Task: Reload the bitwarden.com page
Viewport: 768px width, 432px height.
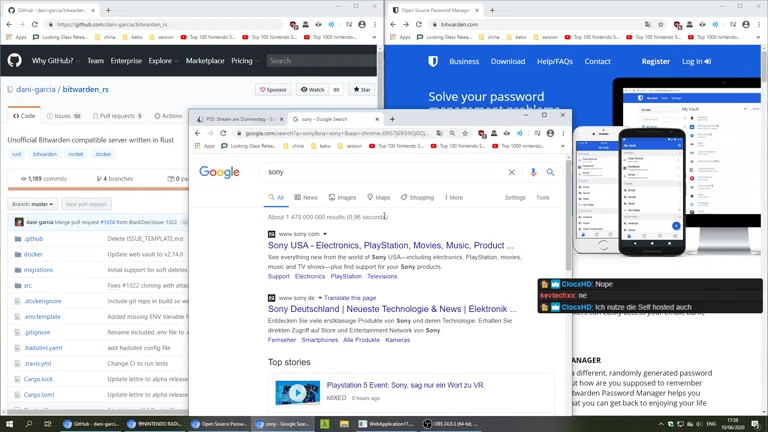Action: 418,24
